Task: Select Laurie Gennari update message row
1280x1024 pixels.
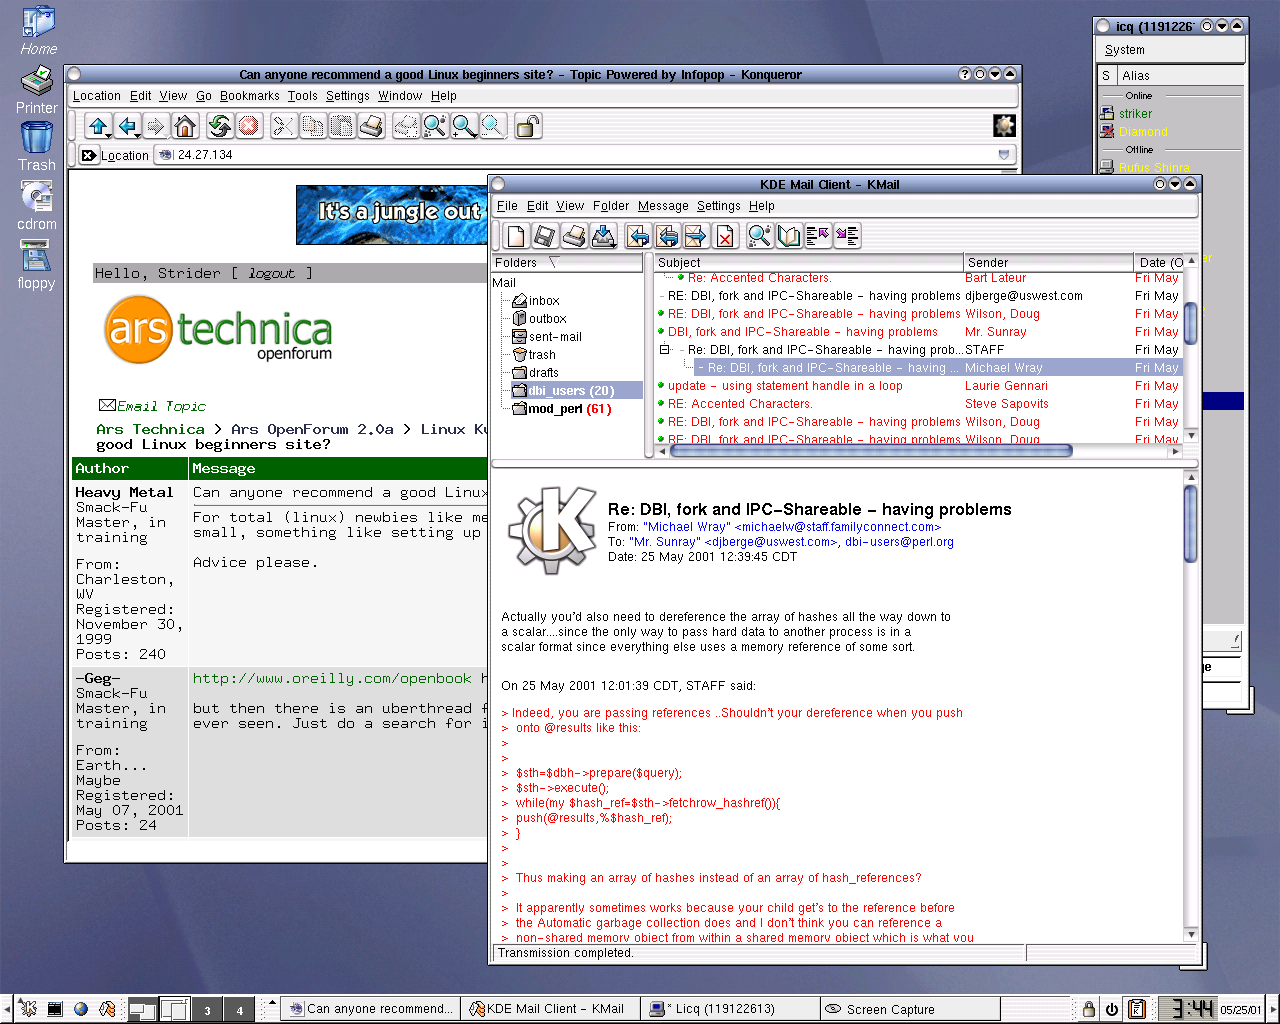Action: [918, 386]
